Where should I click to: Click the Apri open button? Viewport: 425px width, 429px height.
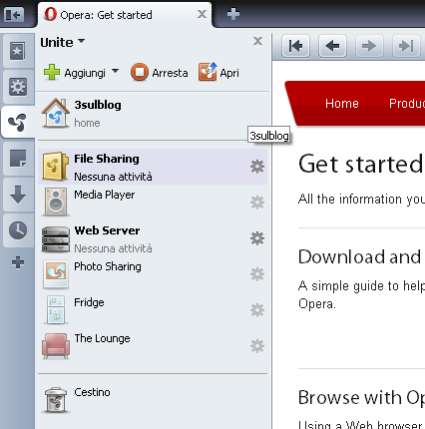pos(219,72)
